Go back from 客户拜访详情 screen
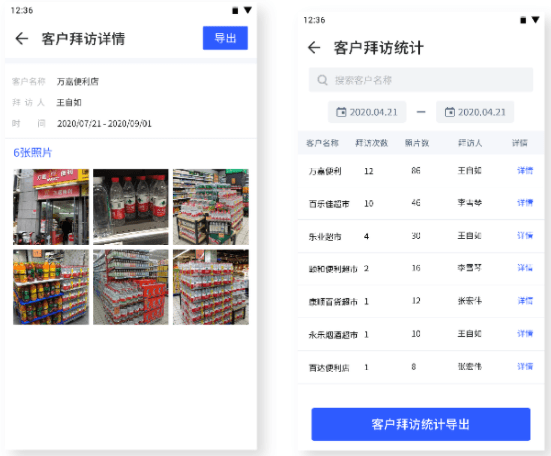551x456 pixels. point(22,38)
